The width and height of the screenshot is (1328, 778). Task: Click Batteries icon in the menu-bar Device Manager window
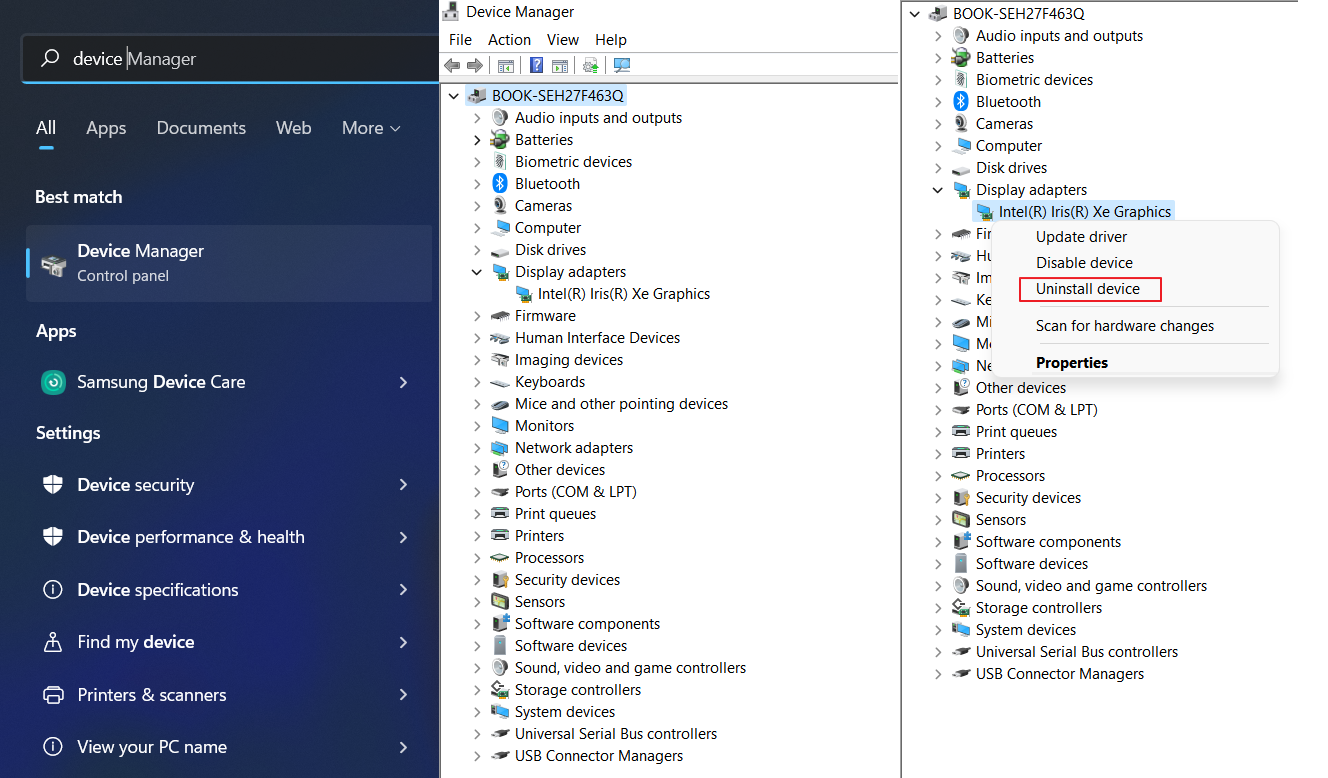coord(500,140)
